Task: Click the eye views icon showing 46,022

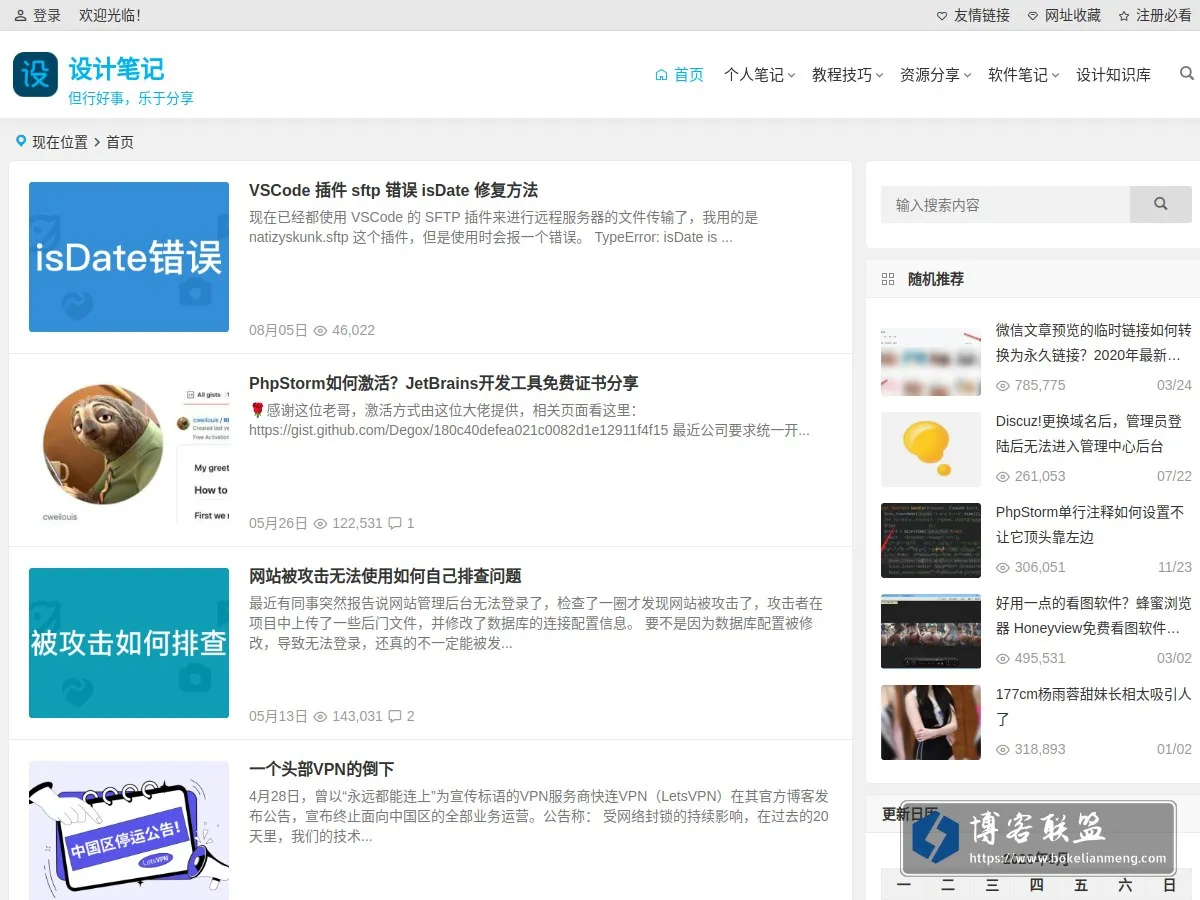Action: pyautogui.click(x=321, y=330)
